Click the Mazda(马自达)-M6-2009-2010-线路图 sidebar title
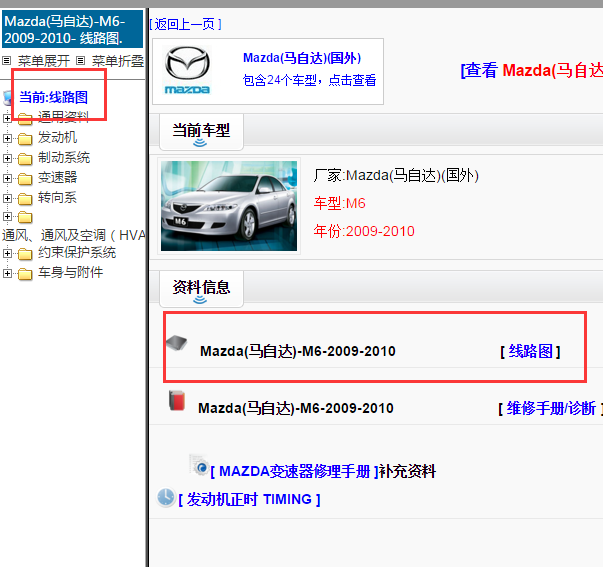This screenshot has width=603, height=567. (72, 29)
